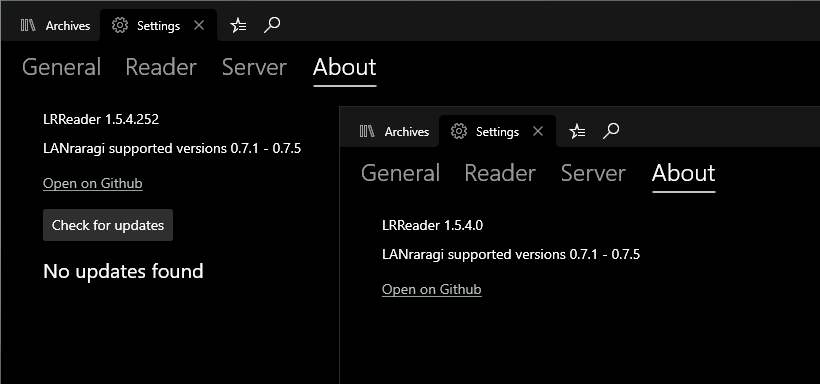This screenshot has width=820, height=384.
Task: Open the bookmarks star icon in left window
Action: click(238, 25)
